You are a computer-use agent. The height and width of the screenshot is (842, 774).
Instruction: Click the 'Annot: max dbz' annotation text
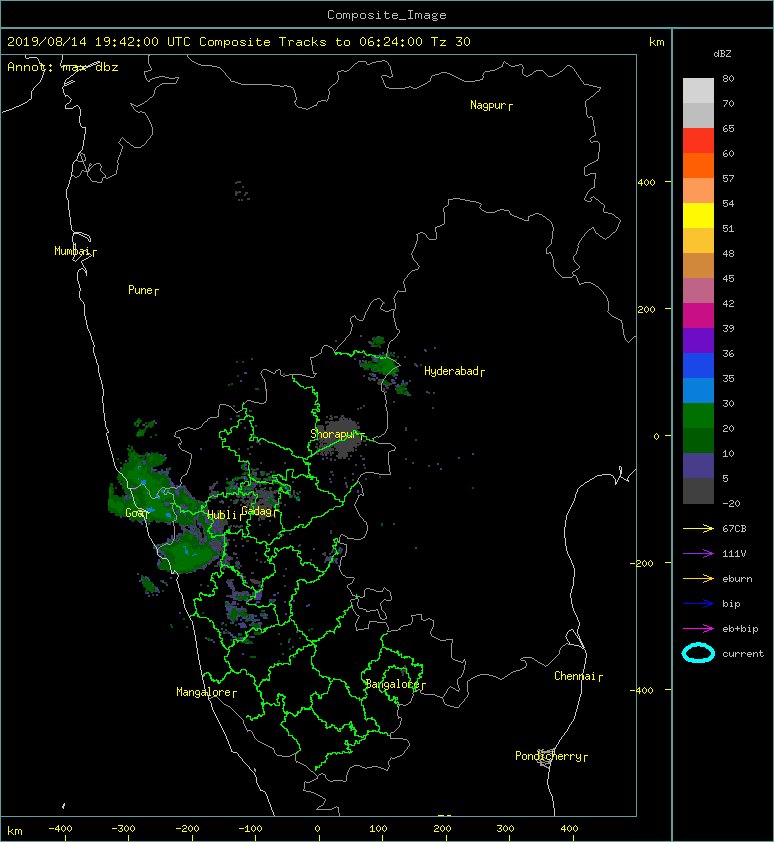click(62, 67)
